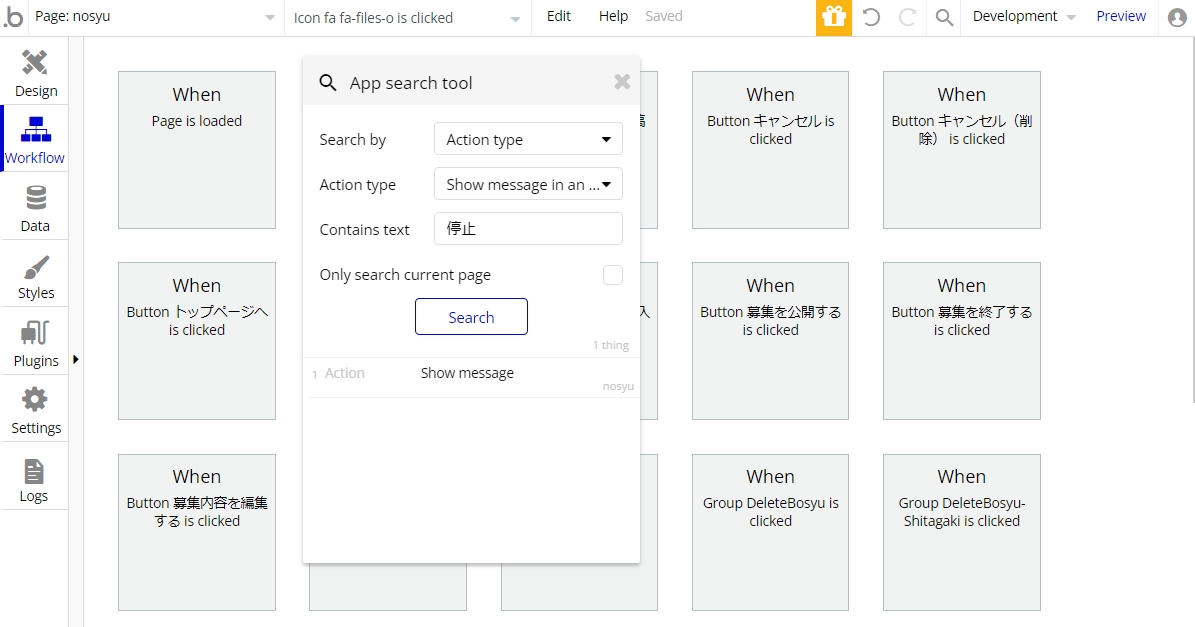Open the Design tab in sidebar
1195x627 pixels.
click(x=35, y=74)
